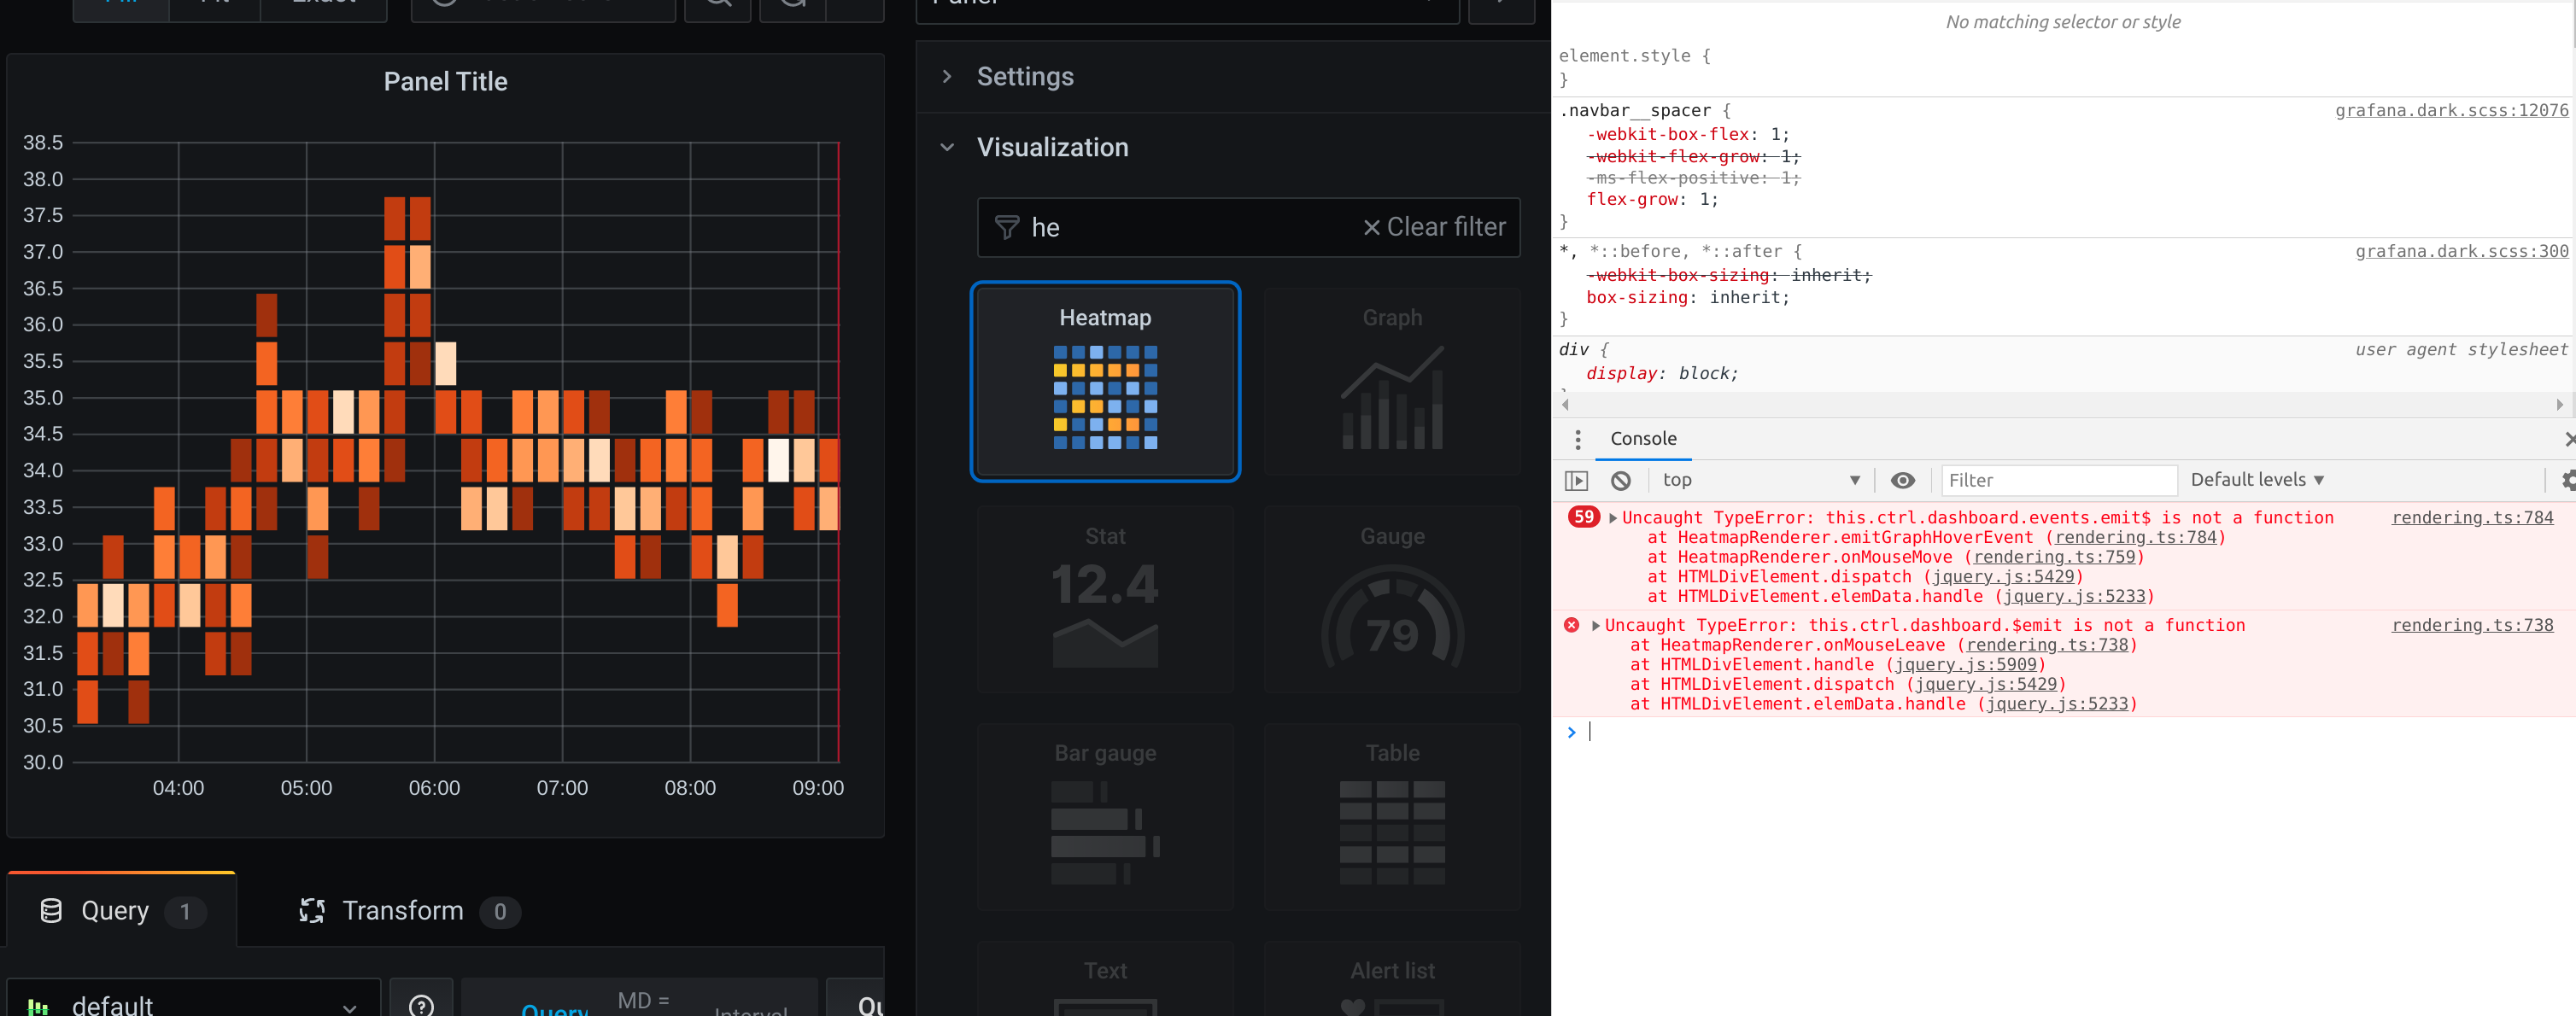The image size is (2576, 1016).
Task: Switch to the Transform tab
Action: pos(403,911)
